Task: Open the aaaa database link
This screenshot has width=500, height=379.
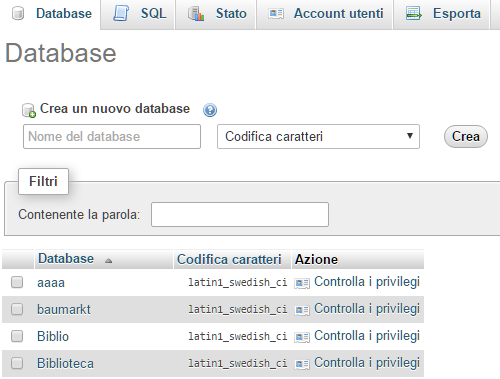Action: tap(51, 283)
